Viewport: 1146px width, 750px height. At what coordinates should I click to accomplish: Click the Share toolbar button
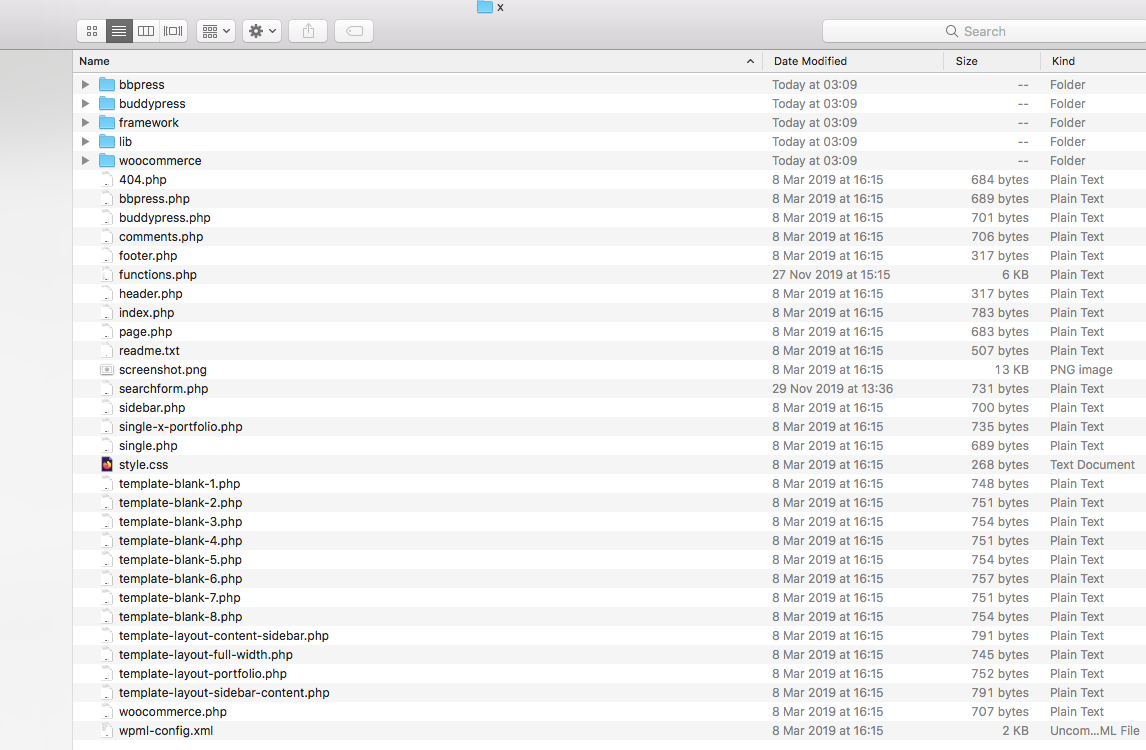pyautogui.click(x=308, y=31)
